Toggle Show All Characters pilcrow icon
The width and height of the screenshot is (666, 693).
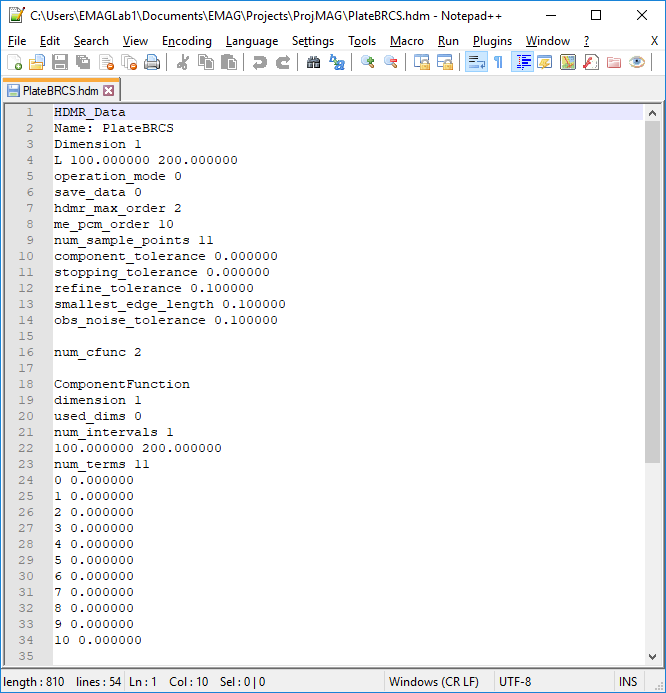click(x=499, y=62)
